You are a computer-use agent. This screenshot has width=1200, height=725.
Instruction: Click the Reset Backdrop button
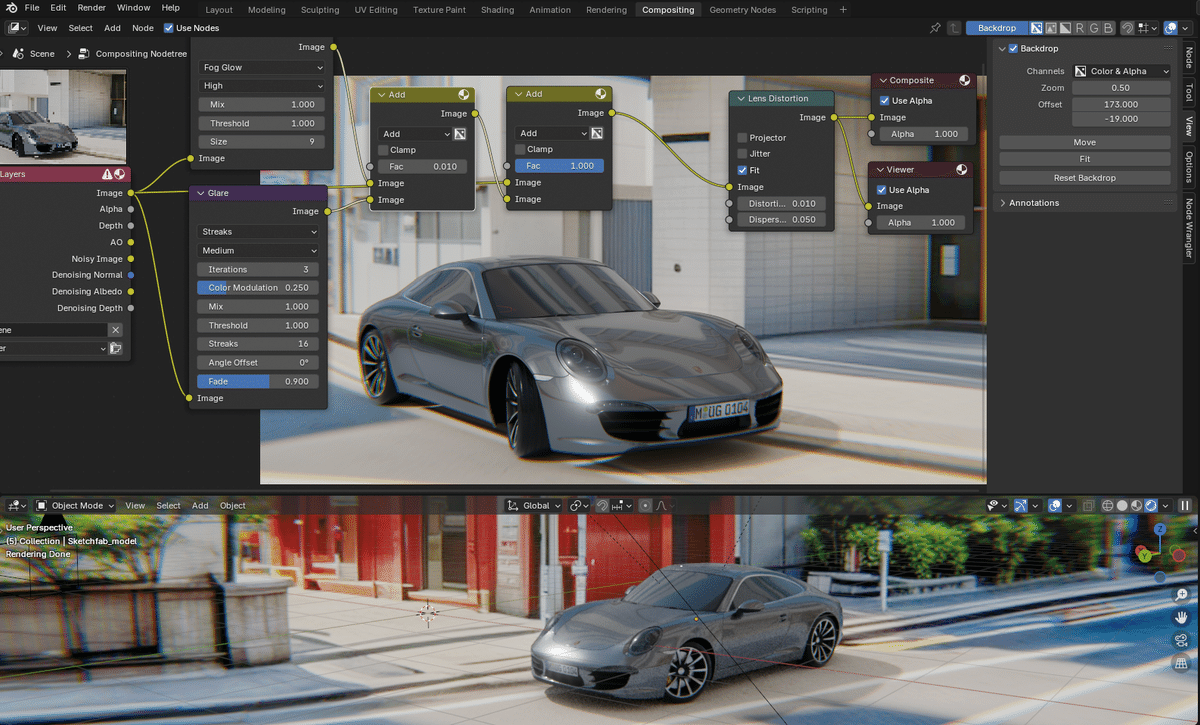point(1084,178)
